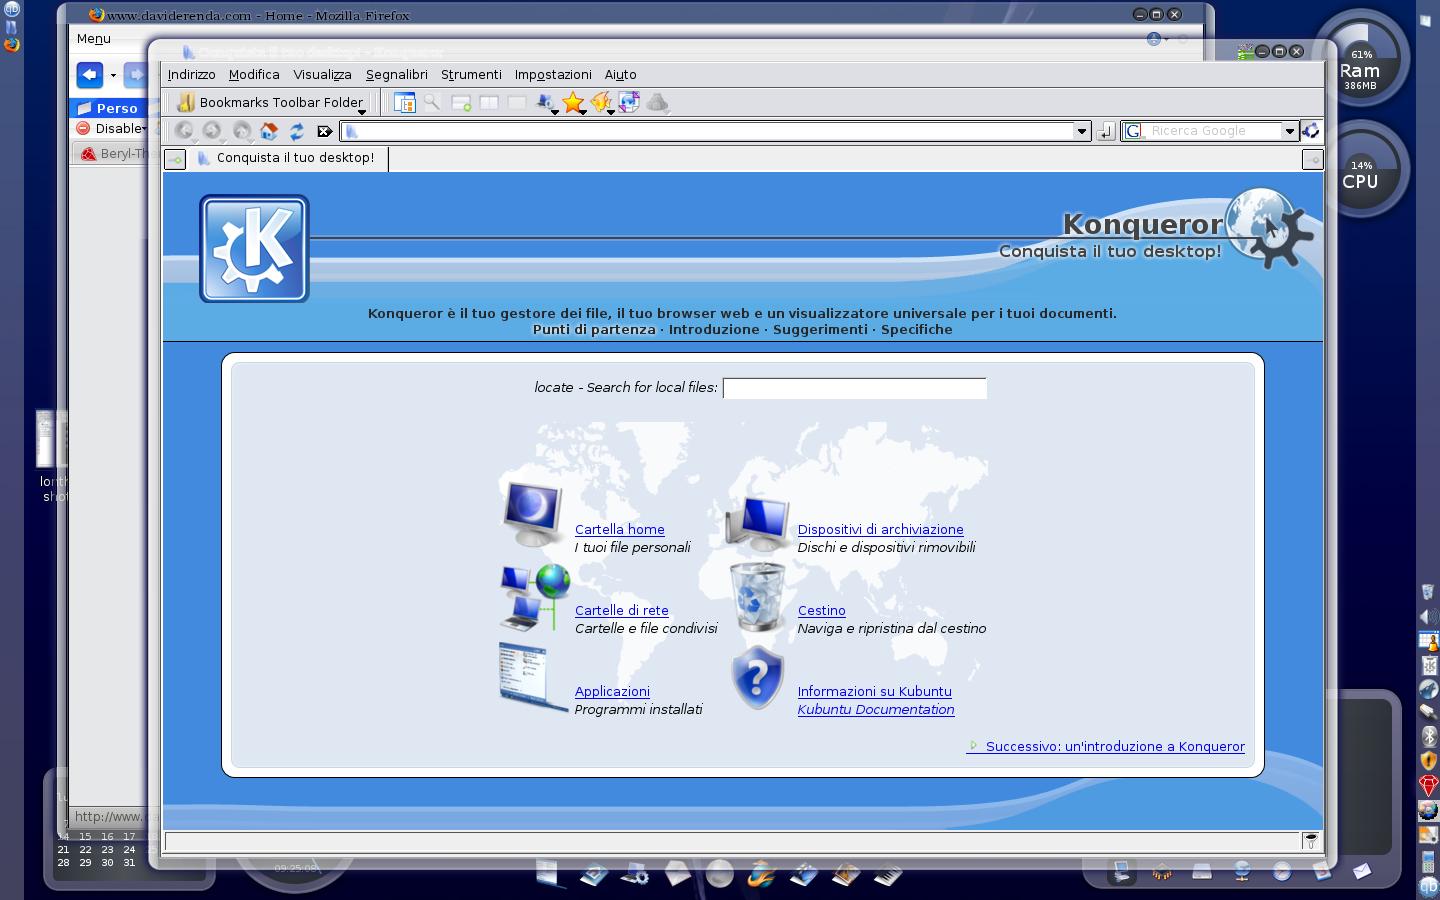This screenshot has width=1440, height=900.
Task: Open the Bookmarks Toolbar Folder dropdown
Action: [x=362, y=111]
